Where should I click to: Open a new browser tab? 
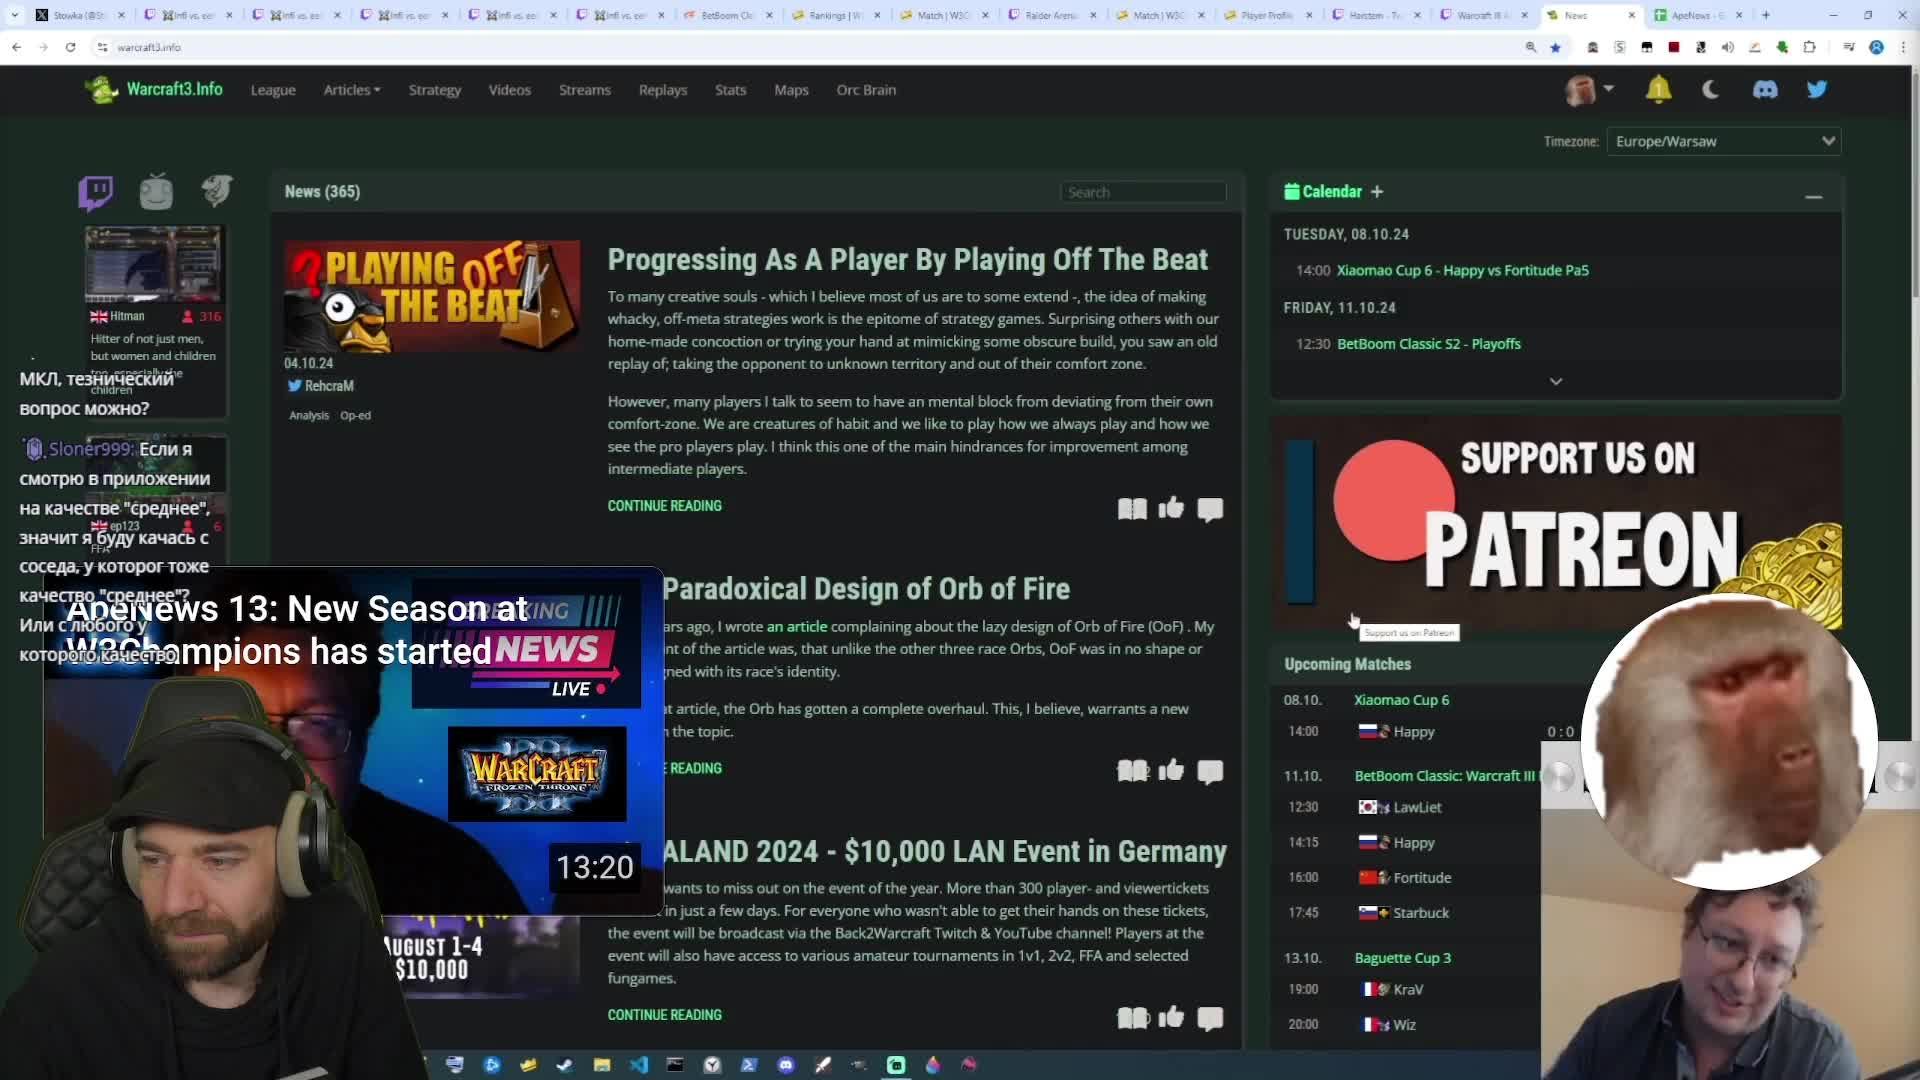pyautogui.click(x=1766, y=15)
